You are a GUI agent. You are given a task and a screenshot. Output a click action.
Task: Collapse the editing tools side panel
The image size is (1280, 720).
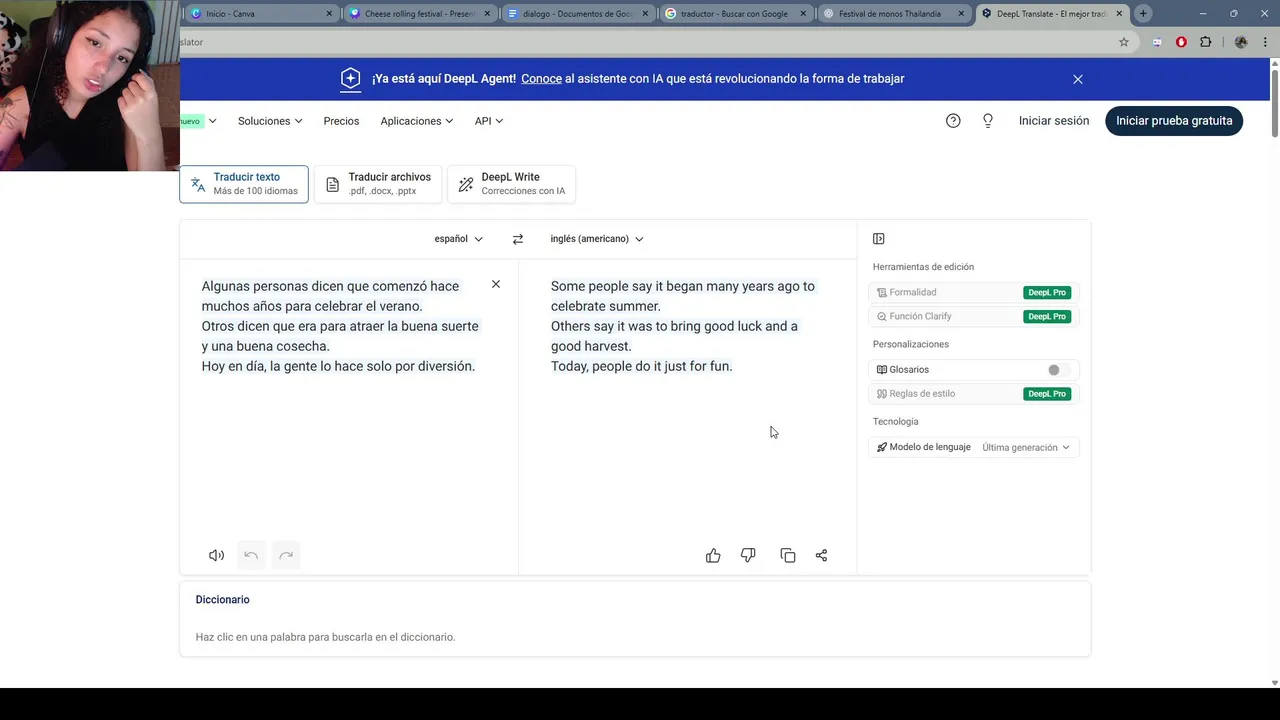pyautogui.click(x=879, y=239)
